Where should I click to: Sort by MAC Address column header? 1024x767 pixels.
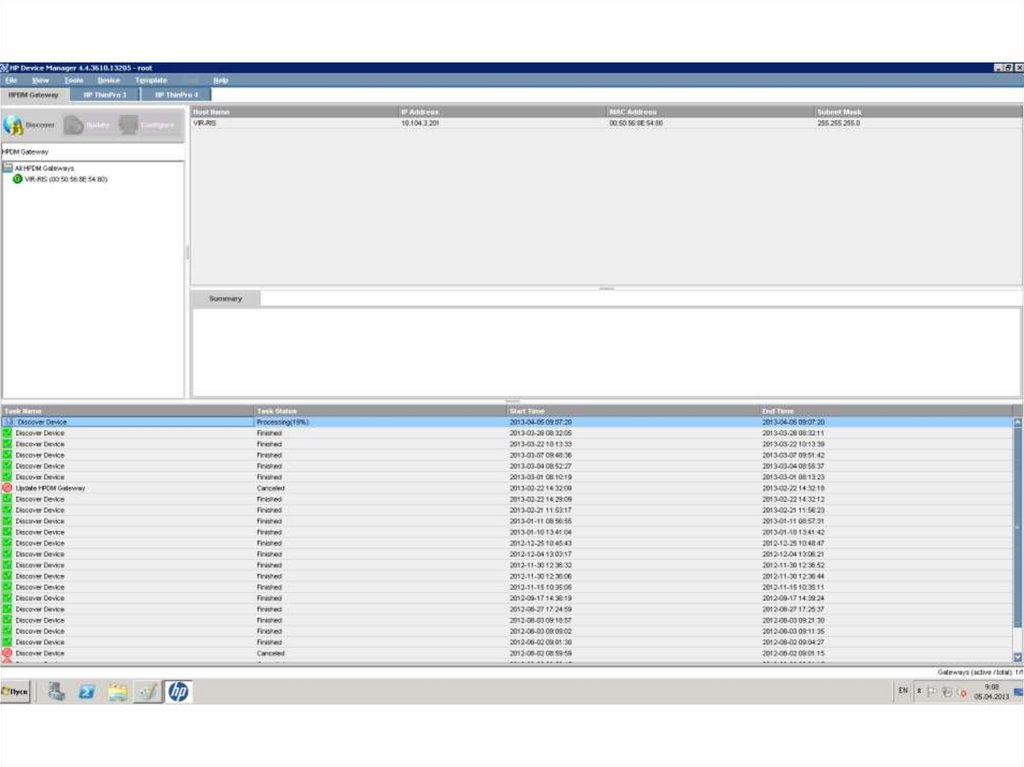pos(711,112)
